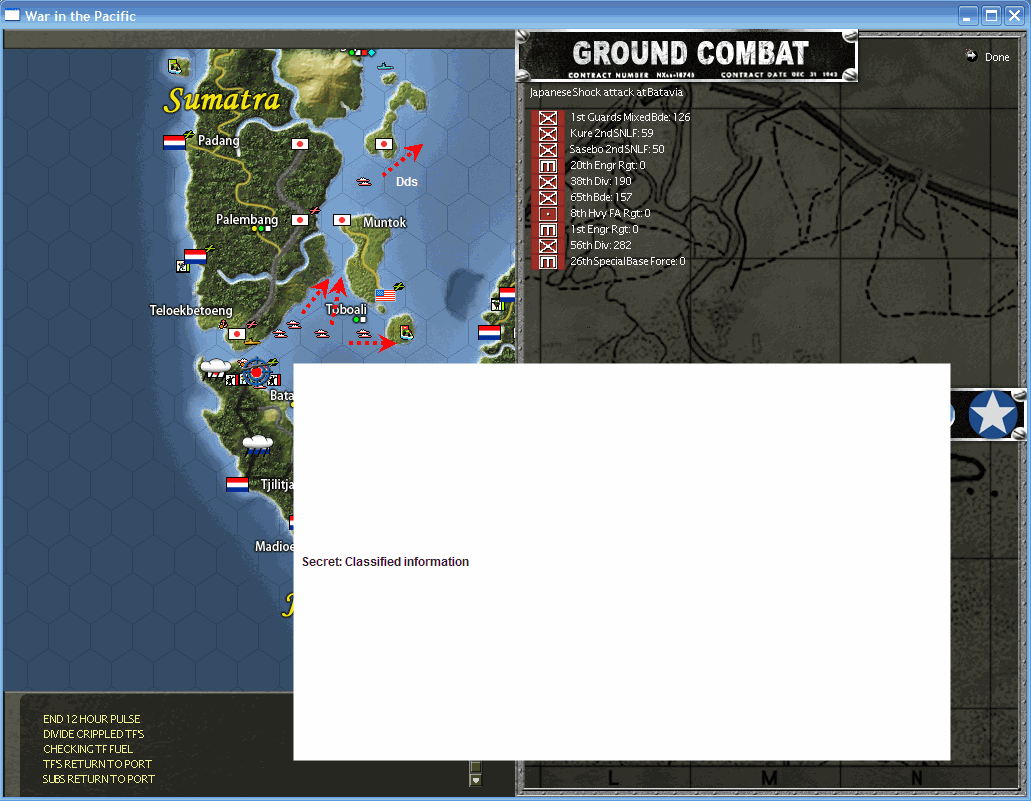The image size is (1031, 801).
Task: Click the rain cloud icon above Tjilitjap
Action: pyautogui.click(x=257, y=445)
